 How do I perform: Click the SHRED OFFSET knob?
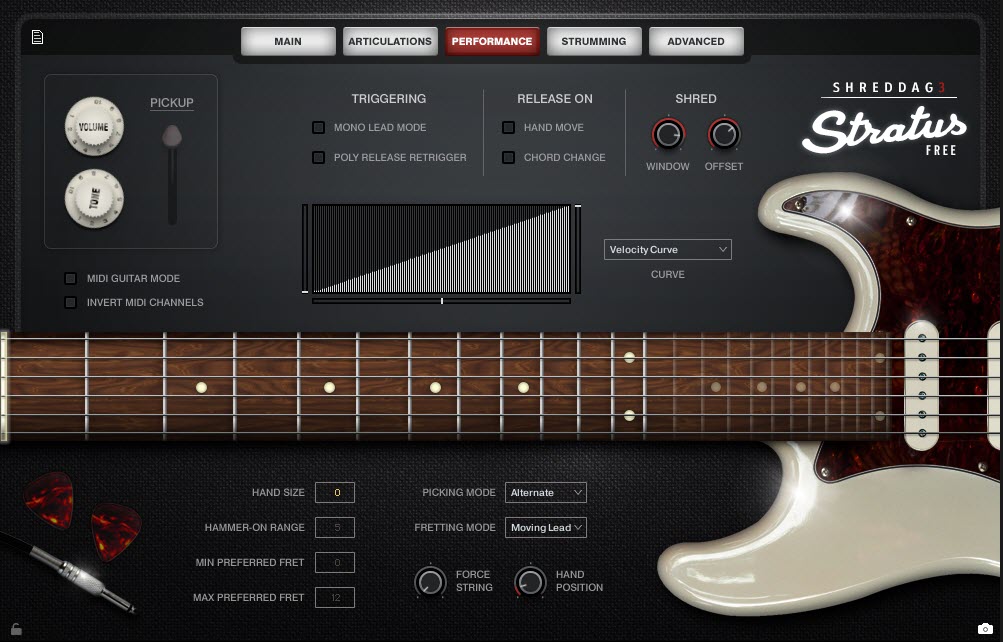[x=724, y=134]
